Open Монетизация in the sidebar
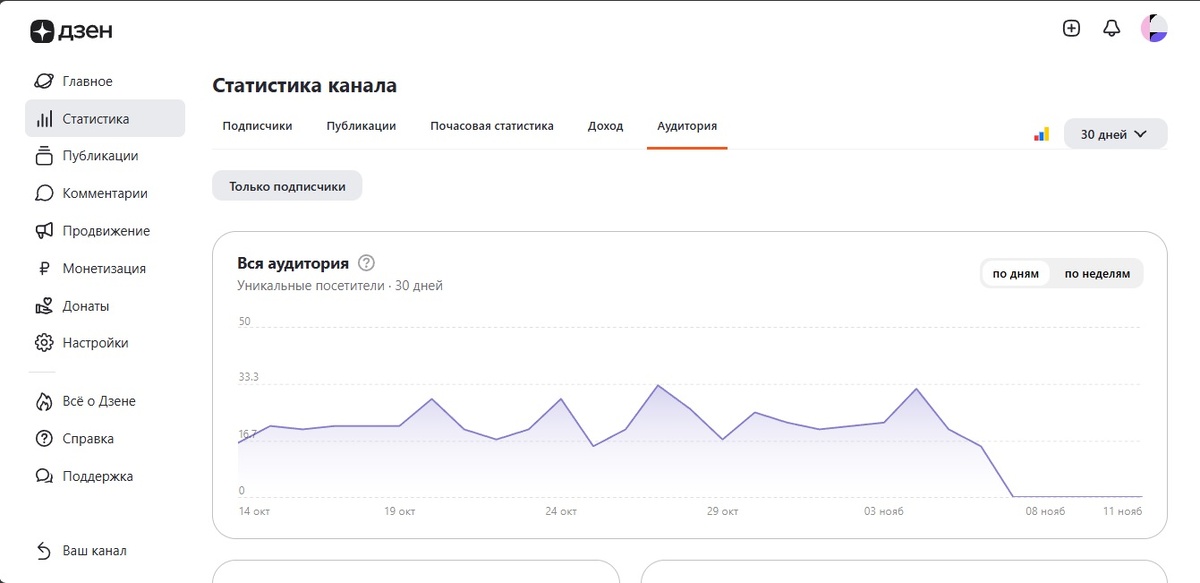The width and height of the screenshot is (1200, 583). 105,268
